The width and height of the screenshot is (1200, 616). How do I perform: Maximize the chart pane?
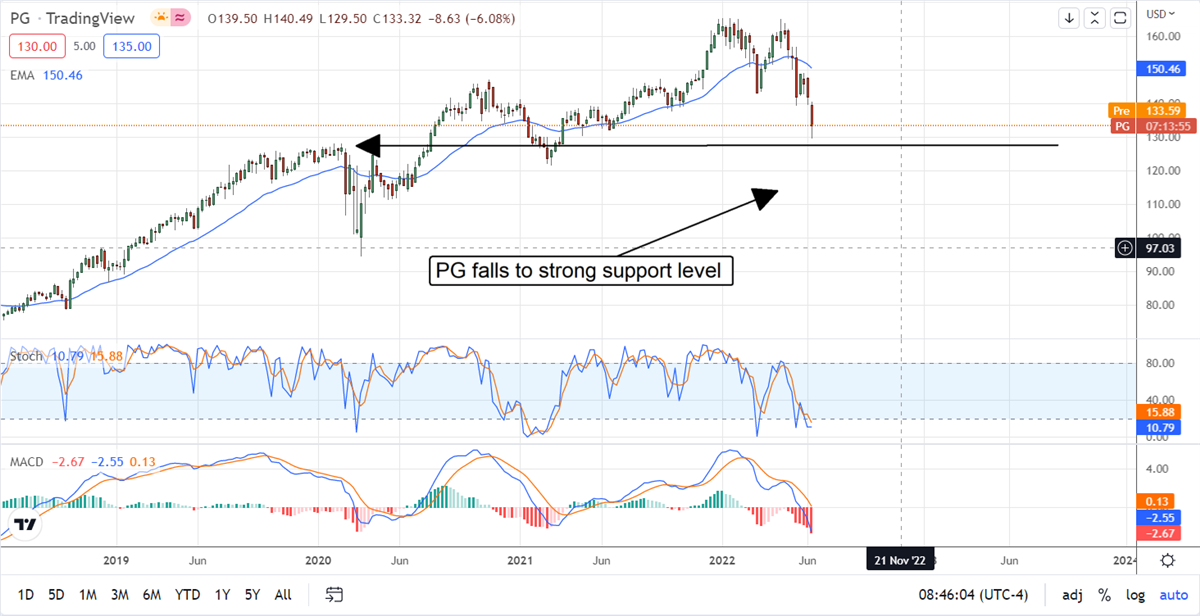pos(1120,18)
